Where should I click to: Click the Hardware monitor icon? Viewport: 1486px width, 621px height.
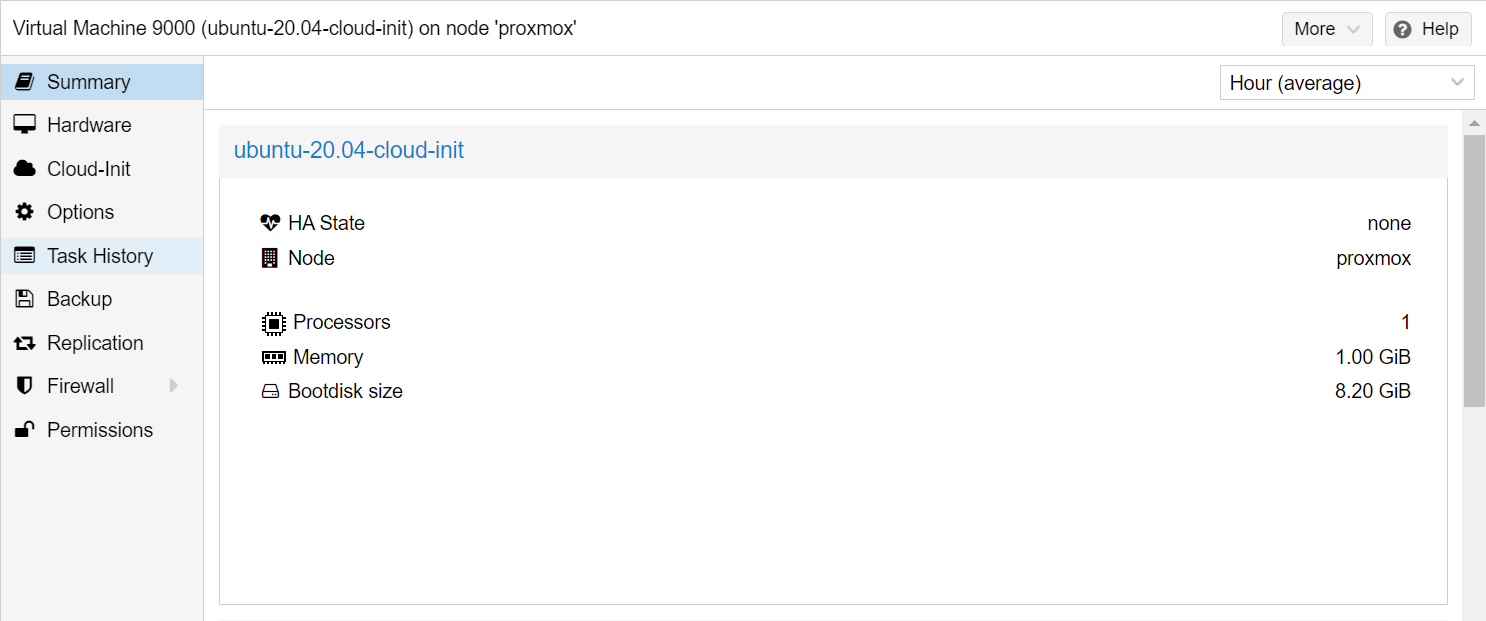click(x=25, y=125)
